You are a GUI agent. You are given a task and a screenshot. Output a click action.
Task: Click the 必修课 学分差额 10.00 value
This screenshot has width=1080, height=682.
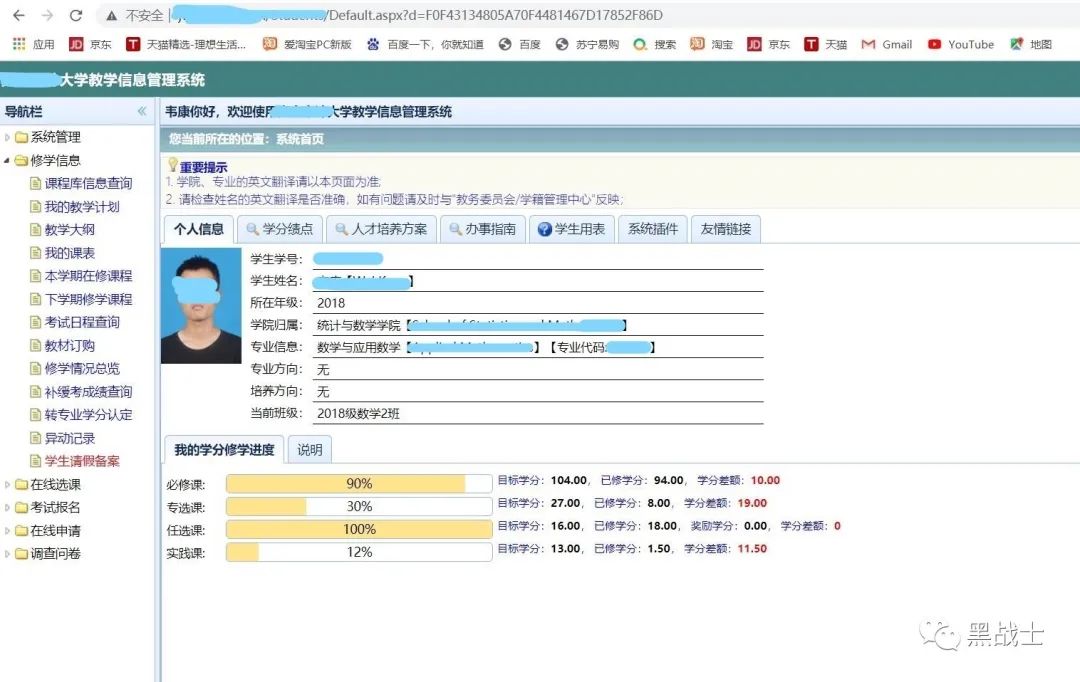tap(765, 480)
